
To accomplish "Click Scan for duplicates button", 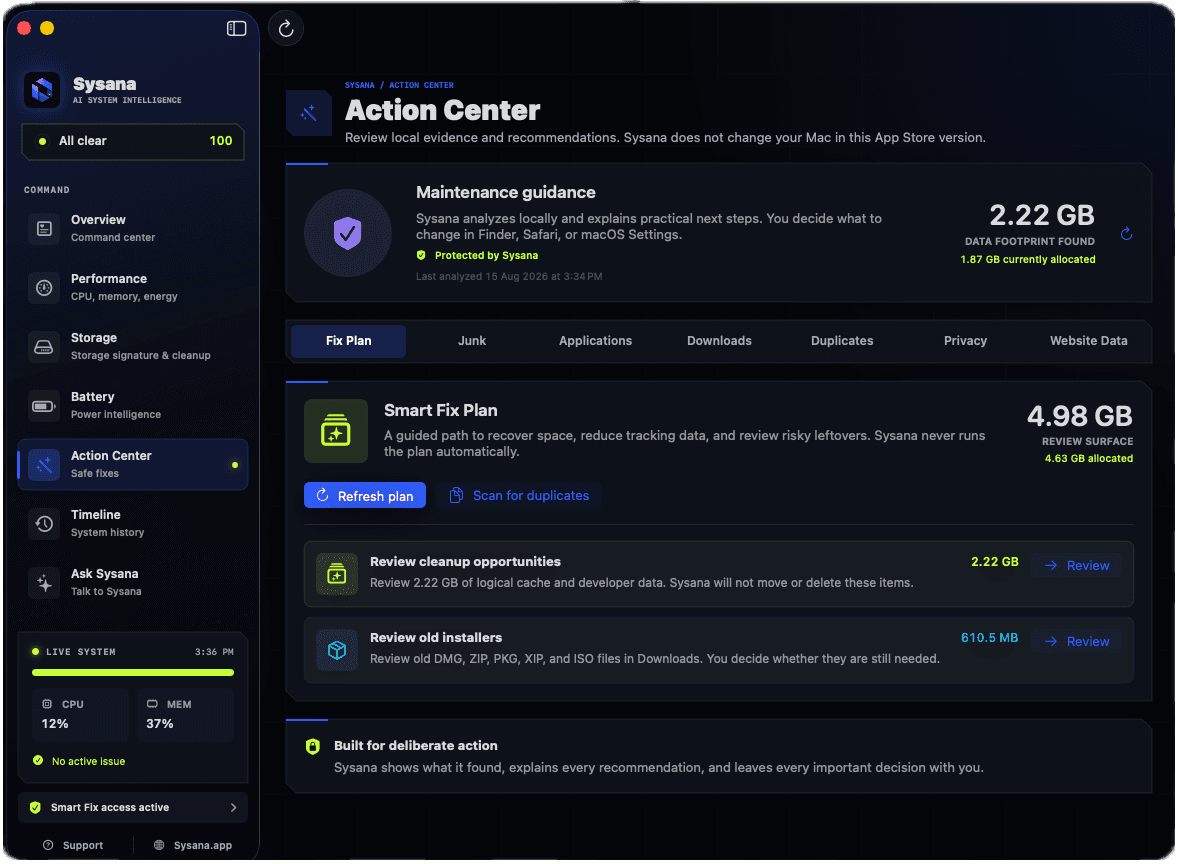I will click(518, 496).
